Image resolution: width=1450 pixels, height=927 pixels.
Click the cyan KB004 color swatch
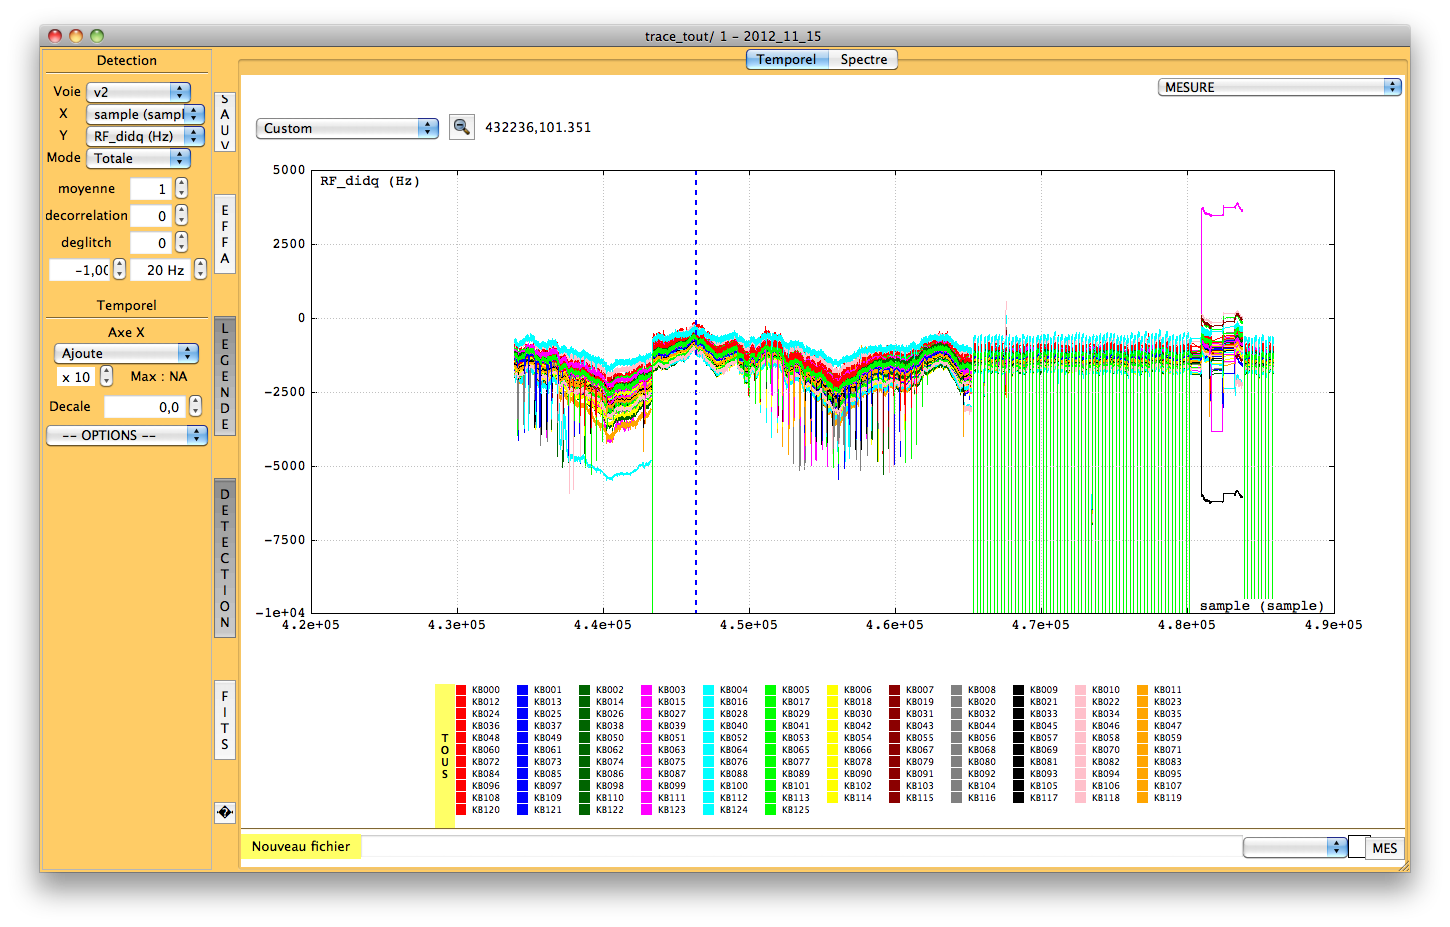[x=708, y=690]
